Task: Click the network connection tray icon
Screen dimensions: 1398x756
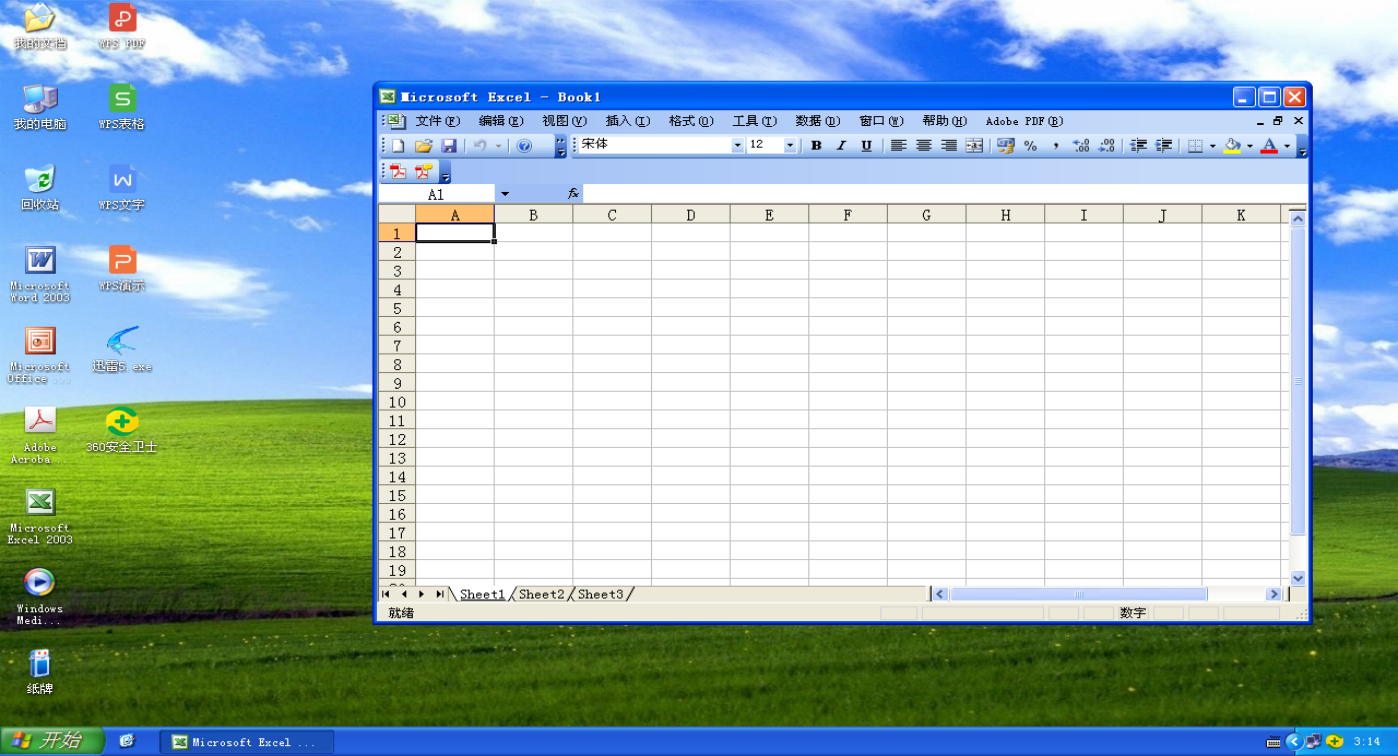Action: point(1314,742)
